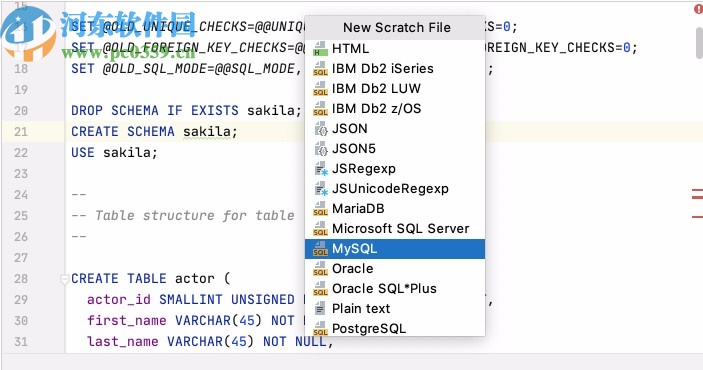Screen dimensions: 703x370
Task: Click '@OLD_SQL_MODE' variable on line 18
Action: [x=155, y=69]
